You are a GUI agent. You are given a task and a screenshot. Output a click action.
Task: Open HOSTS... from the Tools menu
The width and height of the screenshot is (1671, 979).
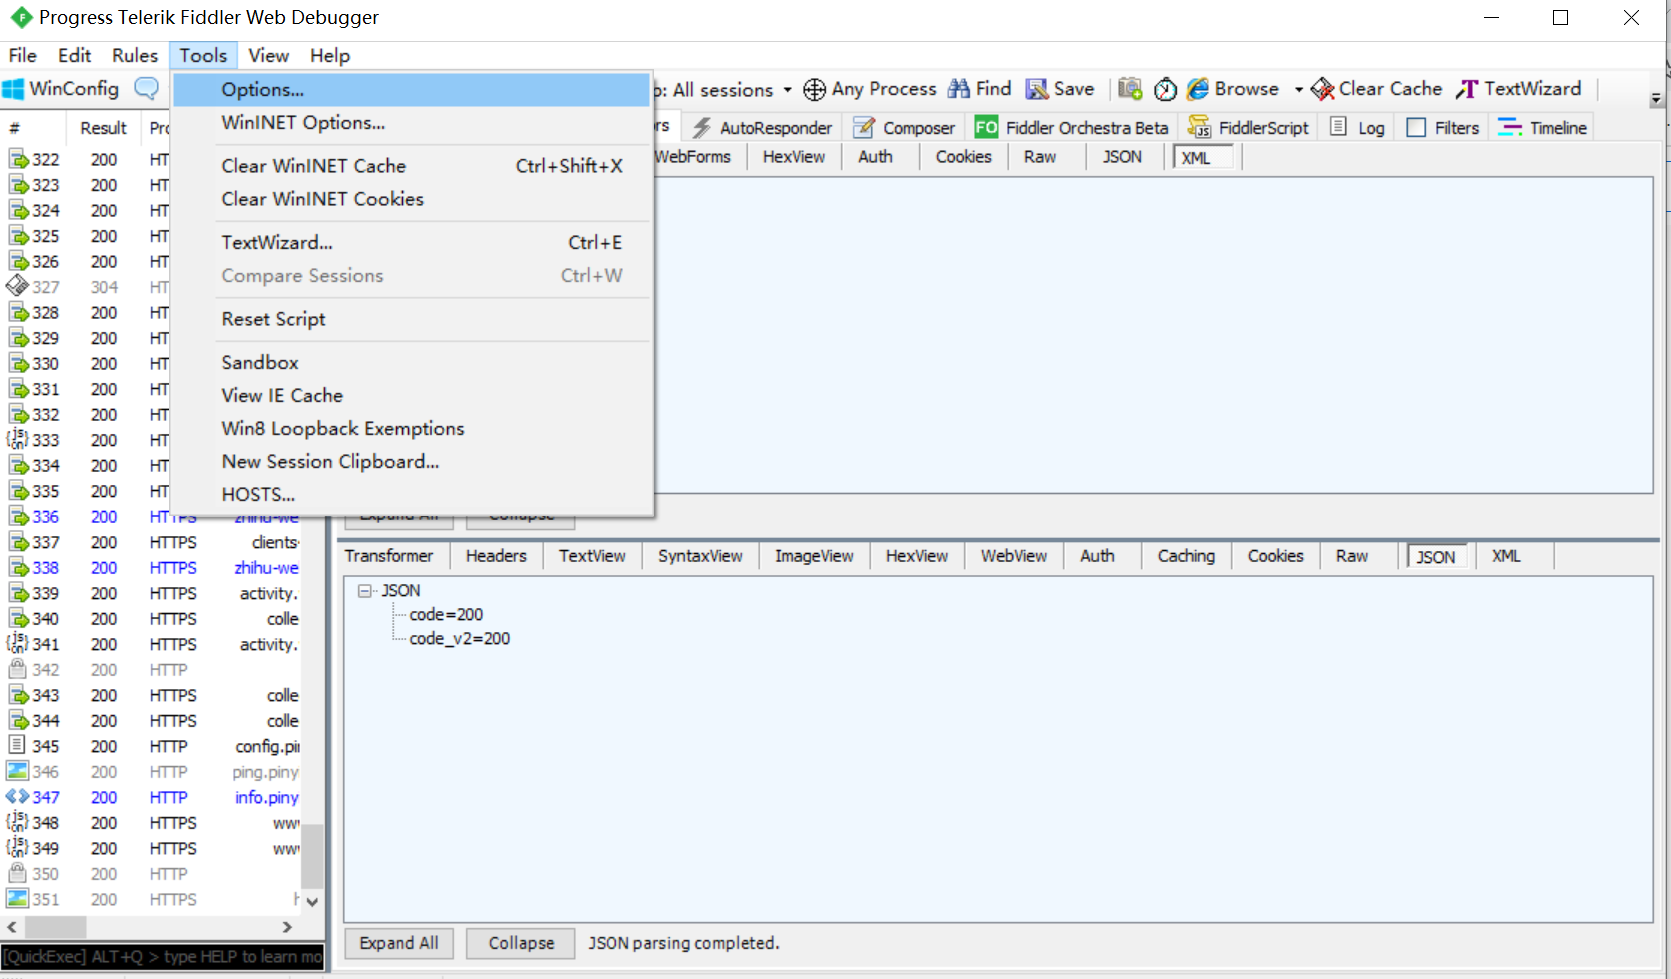[411, 494]
